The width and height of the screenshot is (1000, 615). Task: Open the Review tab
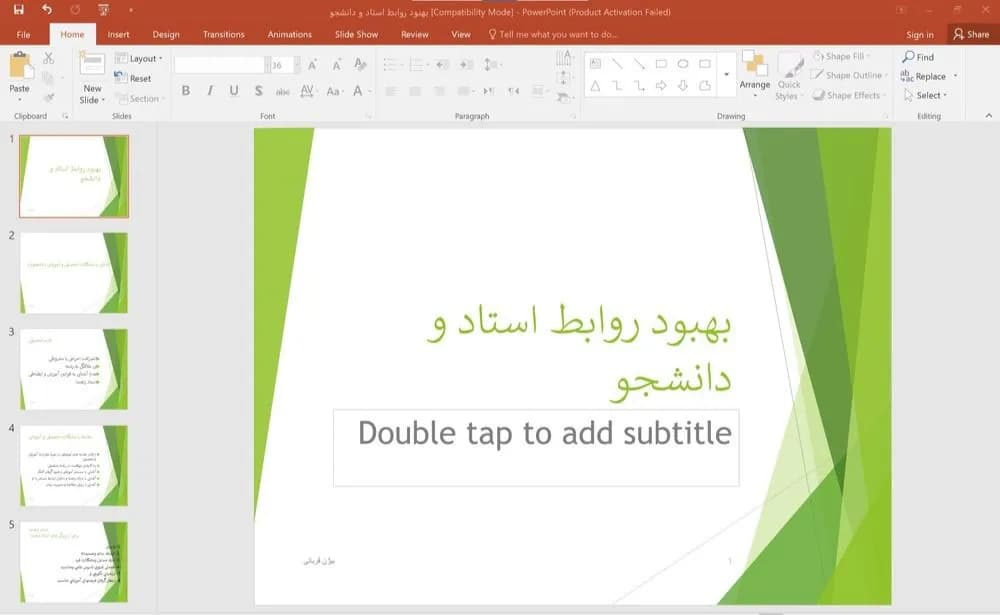pos(415,34)
